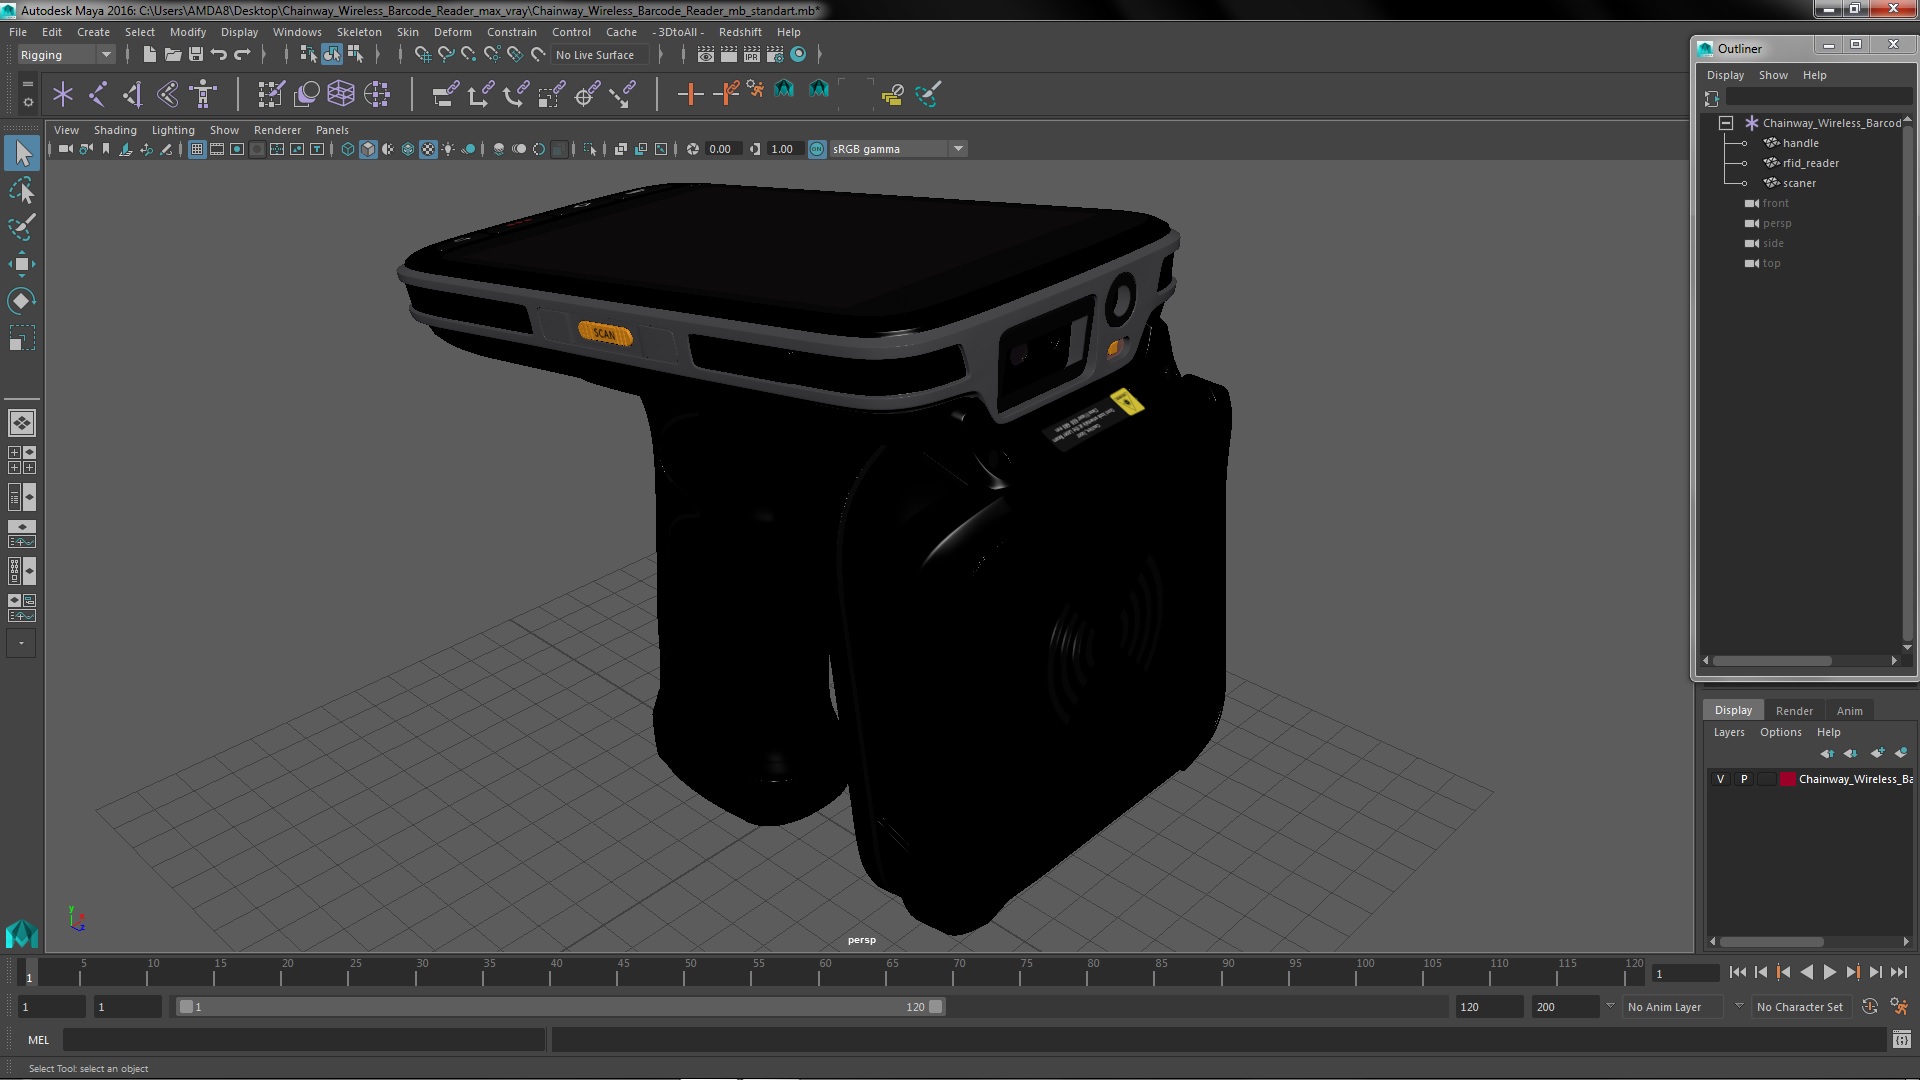Click the red layer color swatch
This screenshot has width=1920, height=1080.
click(x=1787, y=779)
